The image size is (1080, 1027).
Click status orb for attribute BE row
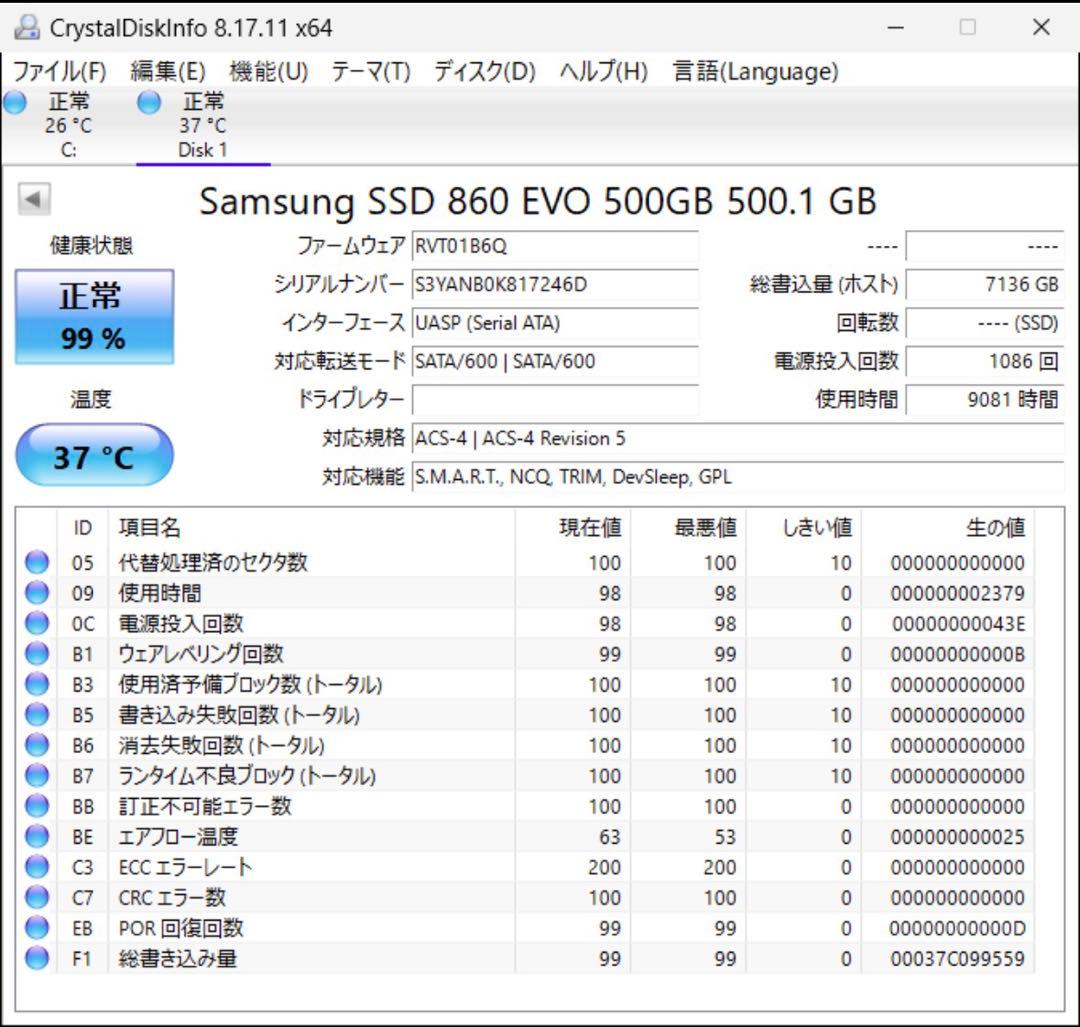click(37, 836)
